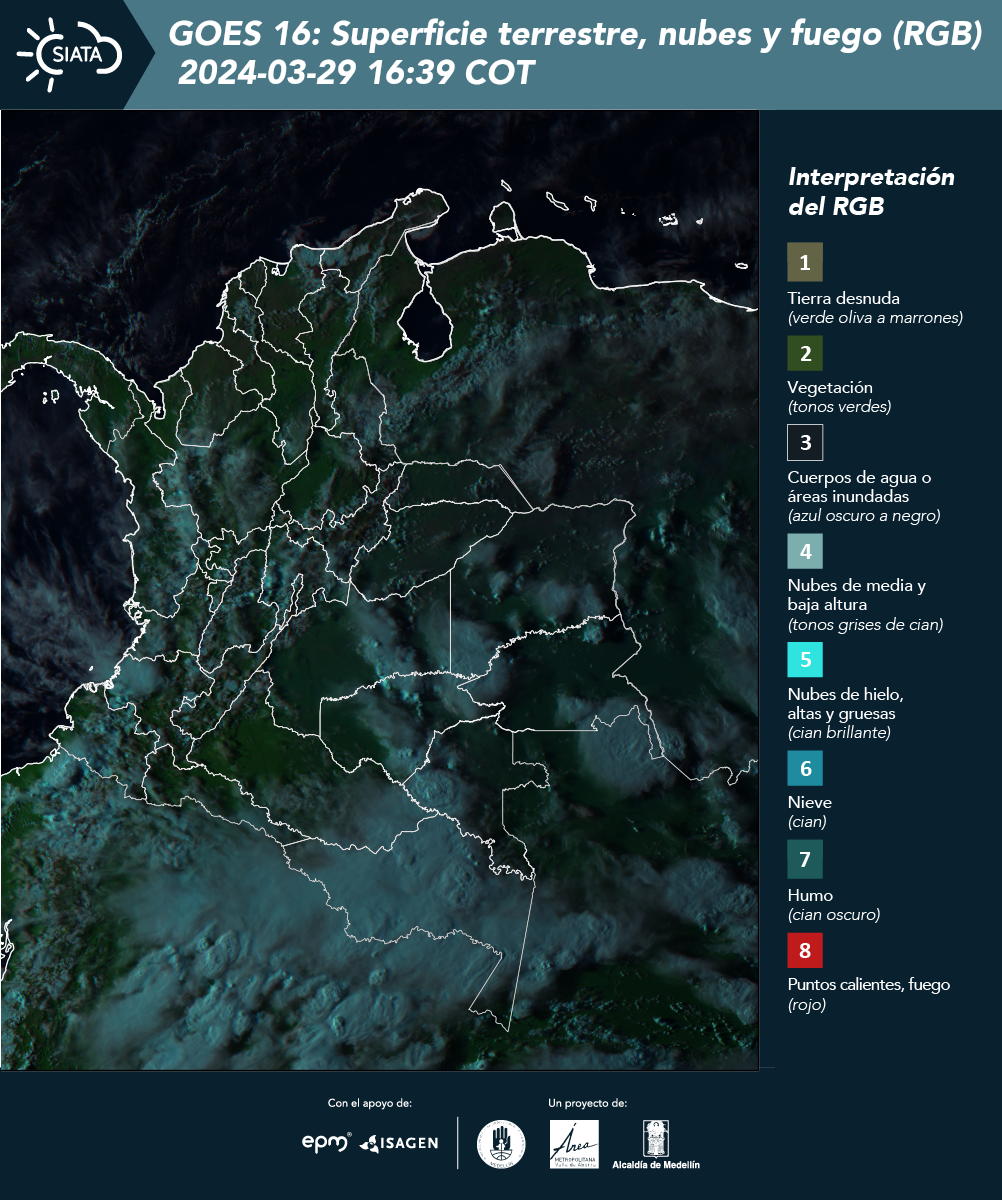Click the 'Nieve' legend label

pyautogui.click(x=809, y=803)
